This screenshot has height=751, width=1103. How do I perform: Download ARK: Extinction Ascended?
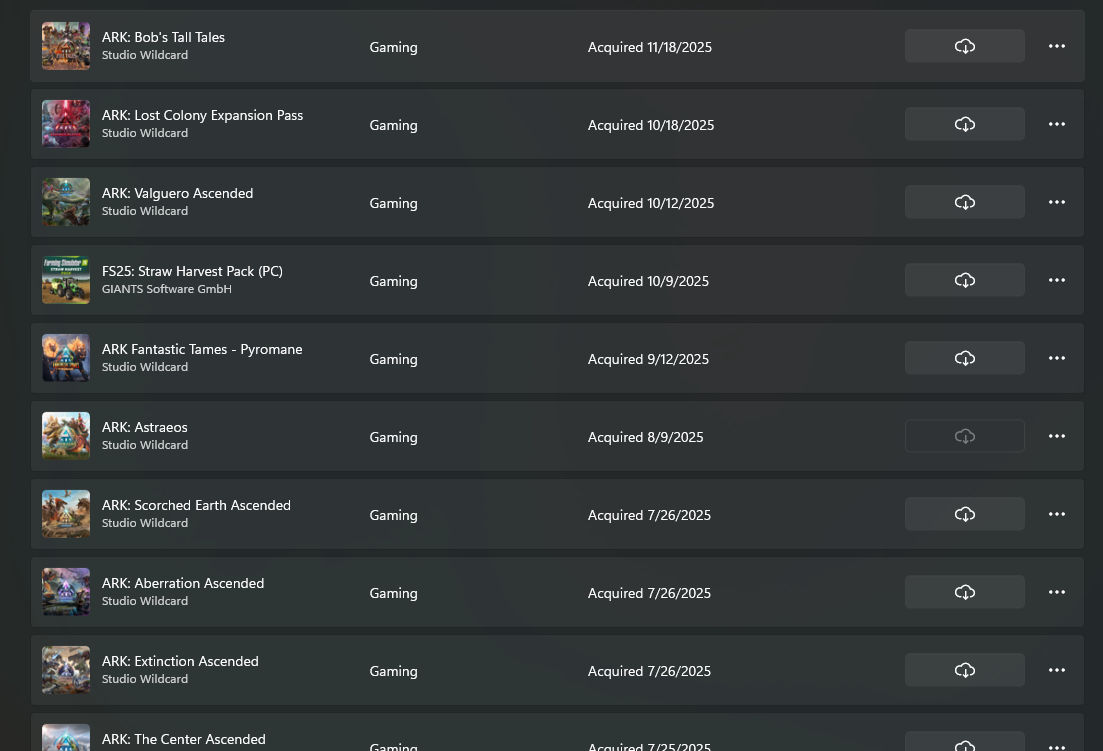(x=964, y=671)
